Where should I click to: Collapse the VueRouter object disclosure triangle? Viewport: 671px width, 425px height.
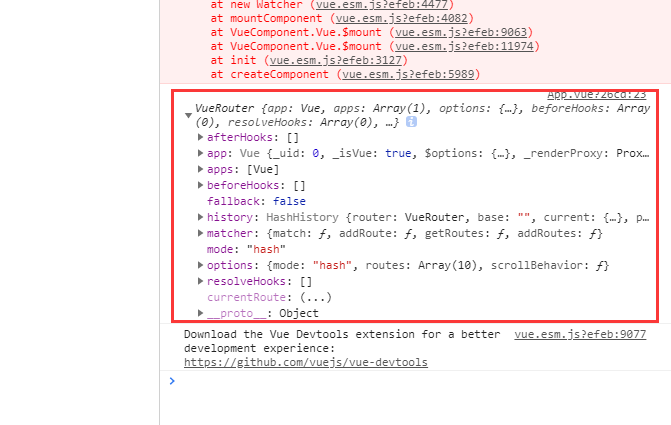tap(188, 115)
